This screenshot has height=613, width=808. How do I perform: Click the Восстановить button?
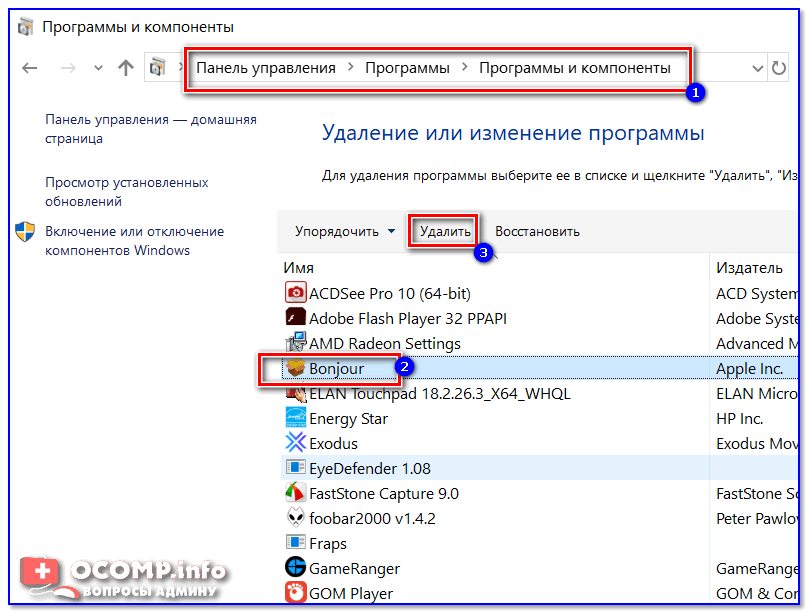537,231
